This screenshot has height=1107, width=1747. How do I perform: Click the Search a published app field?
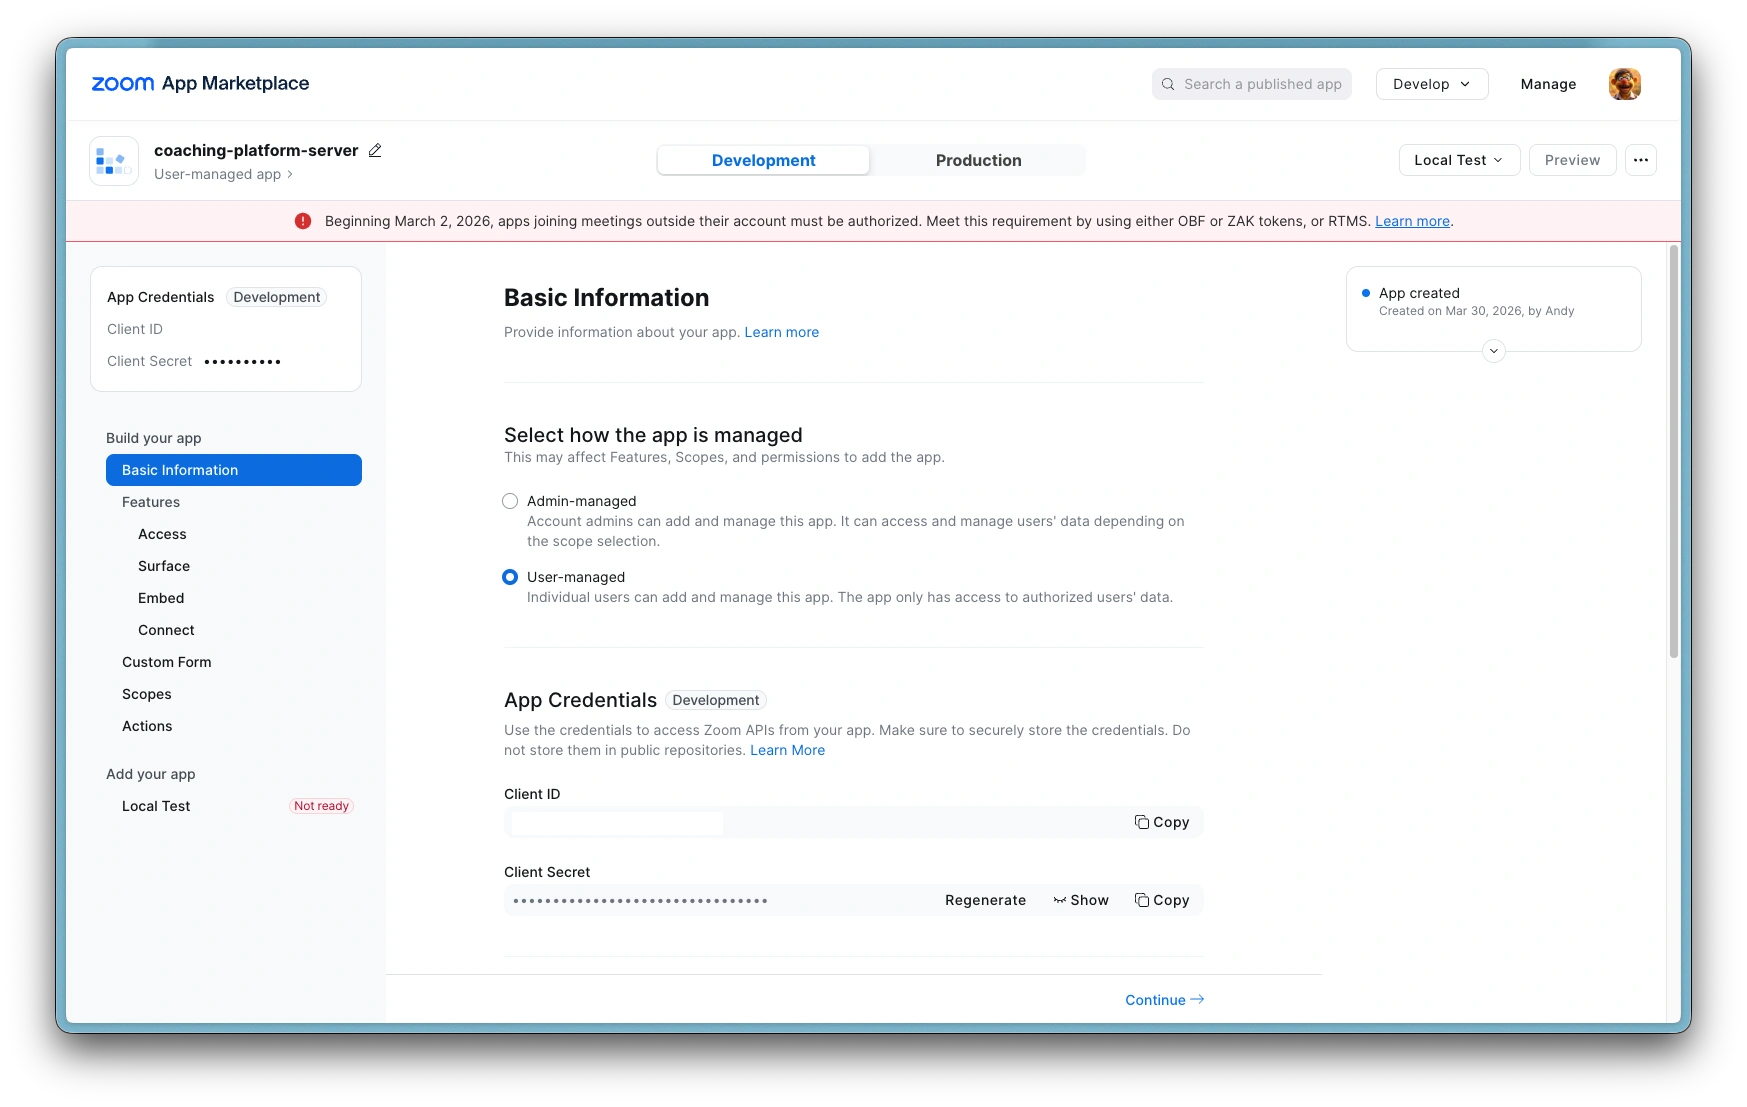click(1251, 84)
